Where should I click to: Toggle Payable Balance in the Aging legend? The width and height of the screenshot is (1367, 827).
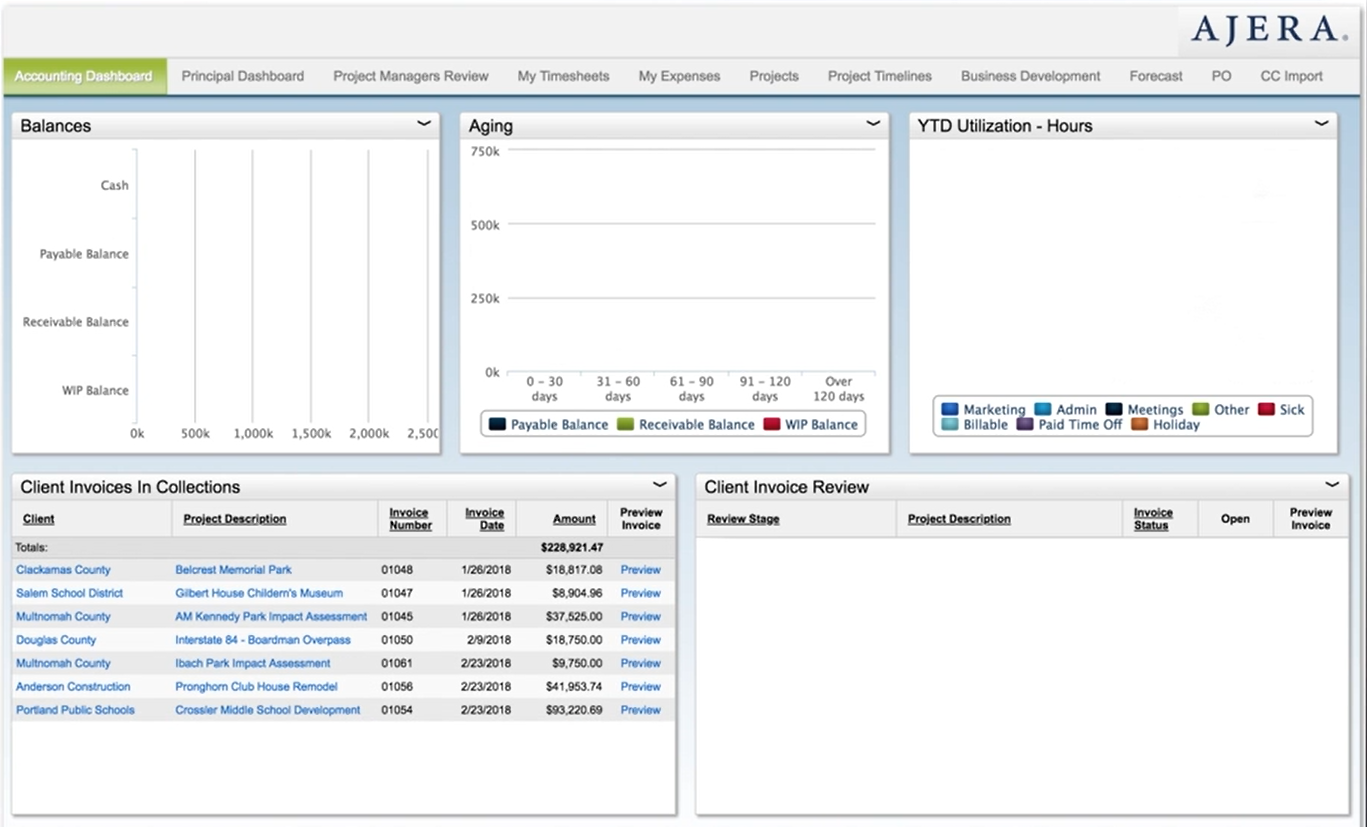[x=496, y=424]
